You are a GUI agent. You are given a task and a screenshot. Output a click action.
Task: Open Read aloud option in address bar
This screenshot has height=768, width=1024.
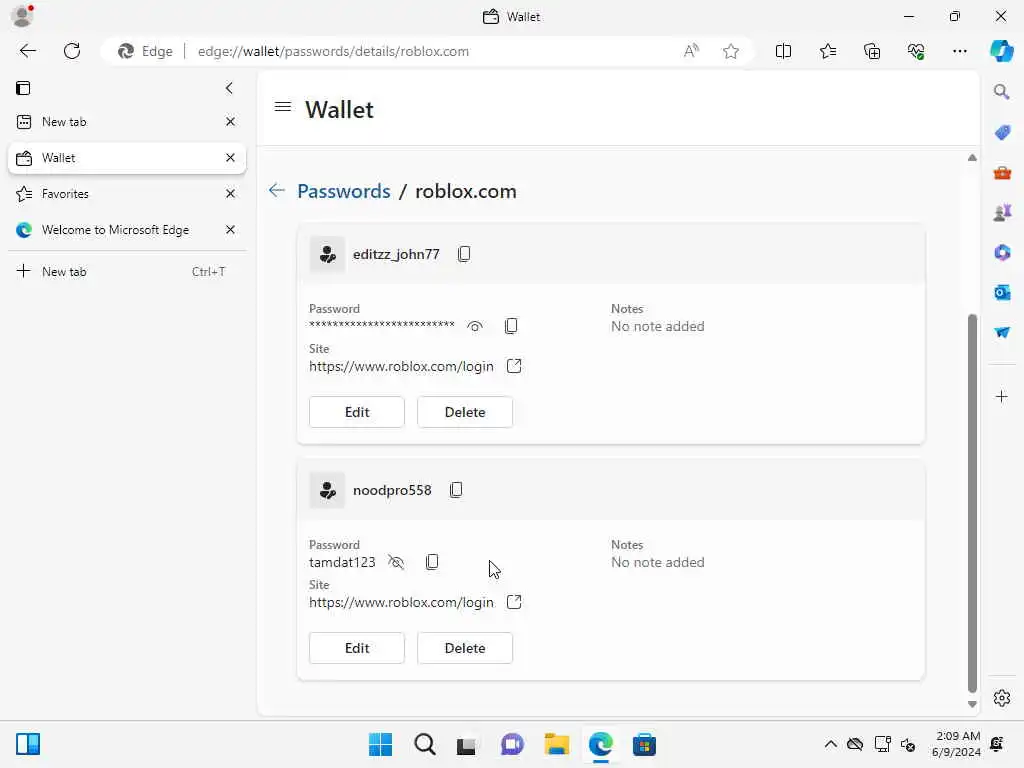click(x=691, y=51)
